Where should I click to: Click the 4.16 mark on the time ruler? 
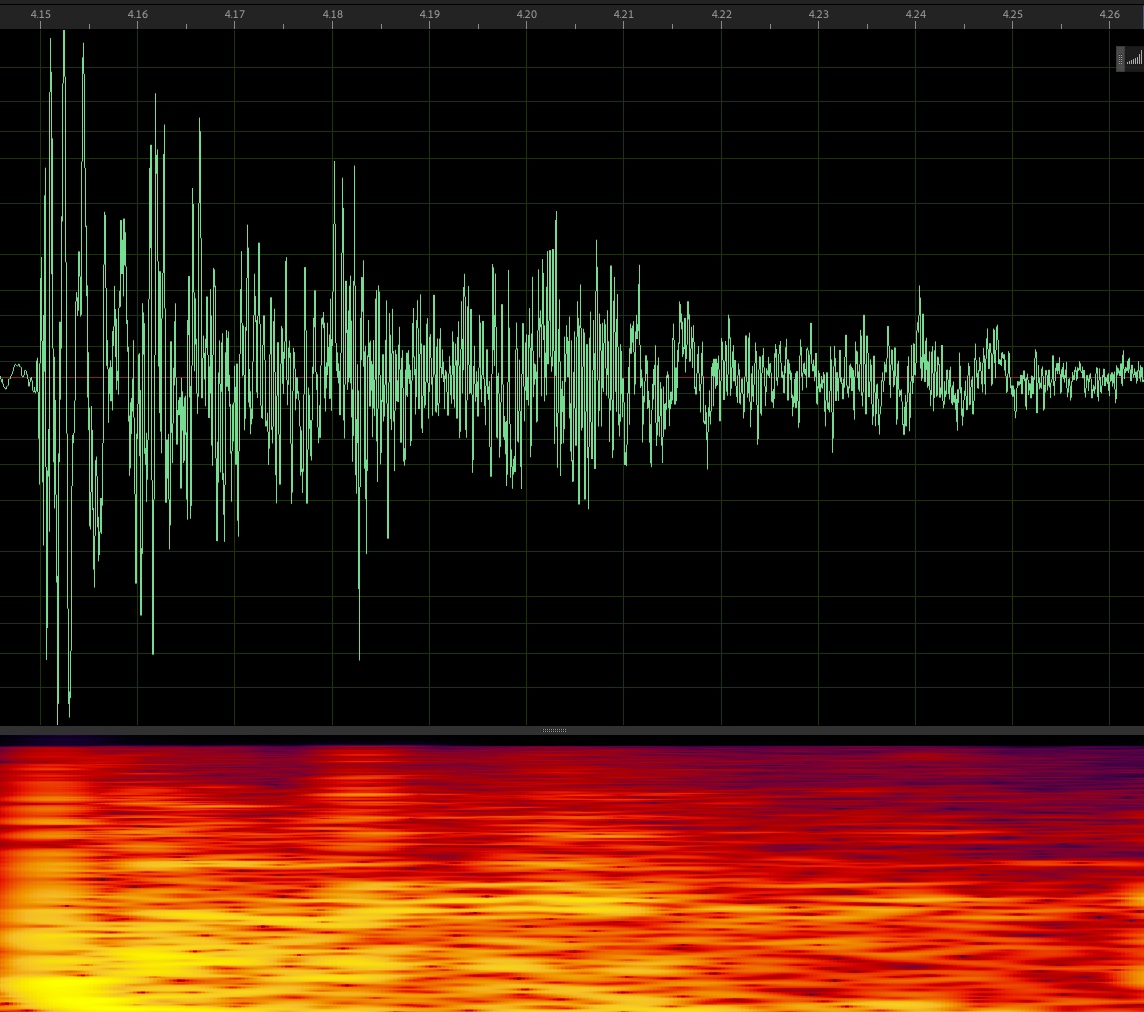[x=138, y=15]
